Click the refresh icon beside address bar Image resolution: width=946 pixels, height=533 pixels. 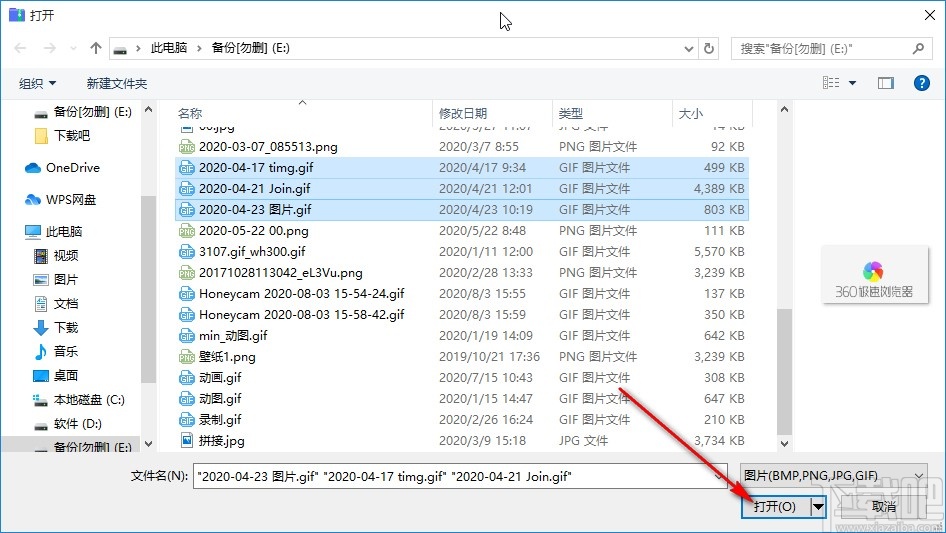click(x=710, y=48)
